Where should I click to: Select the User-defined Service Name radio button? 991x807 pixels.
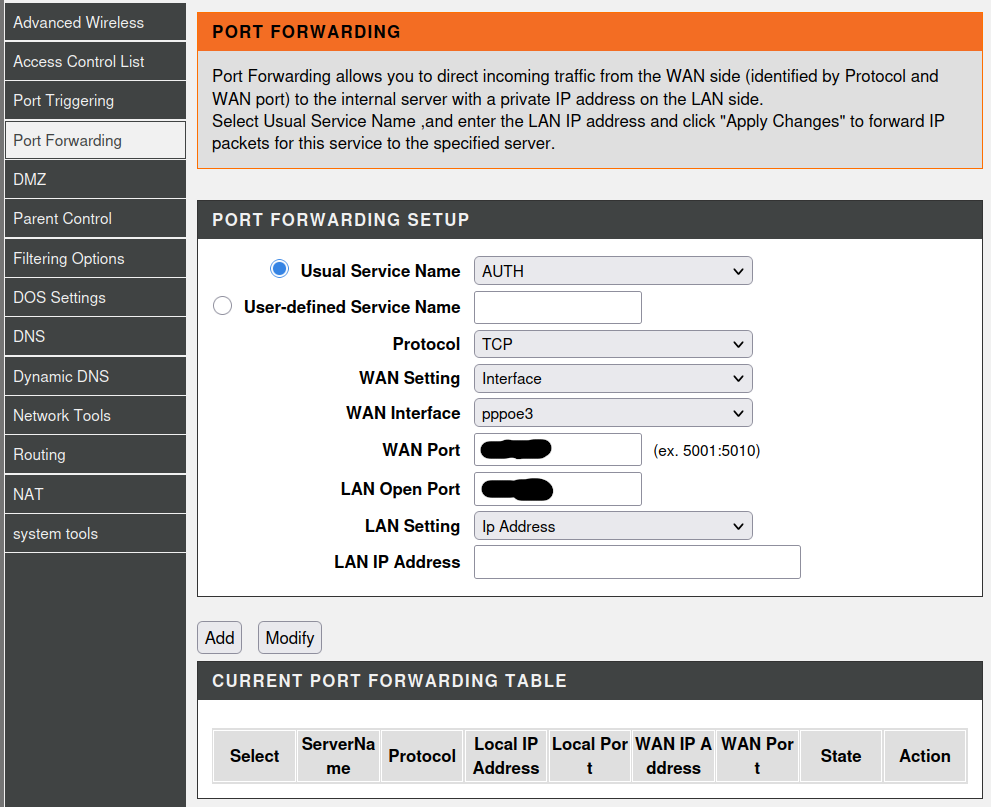click(223, 307)
